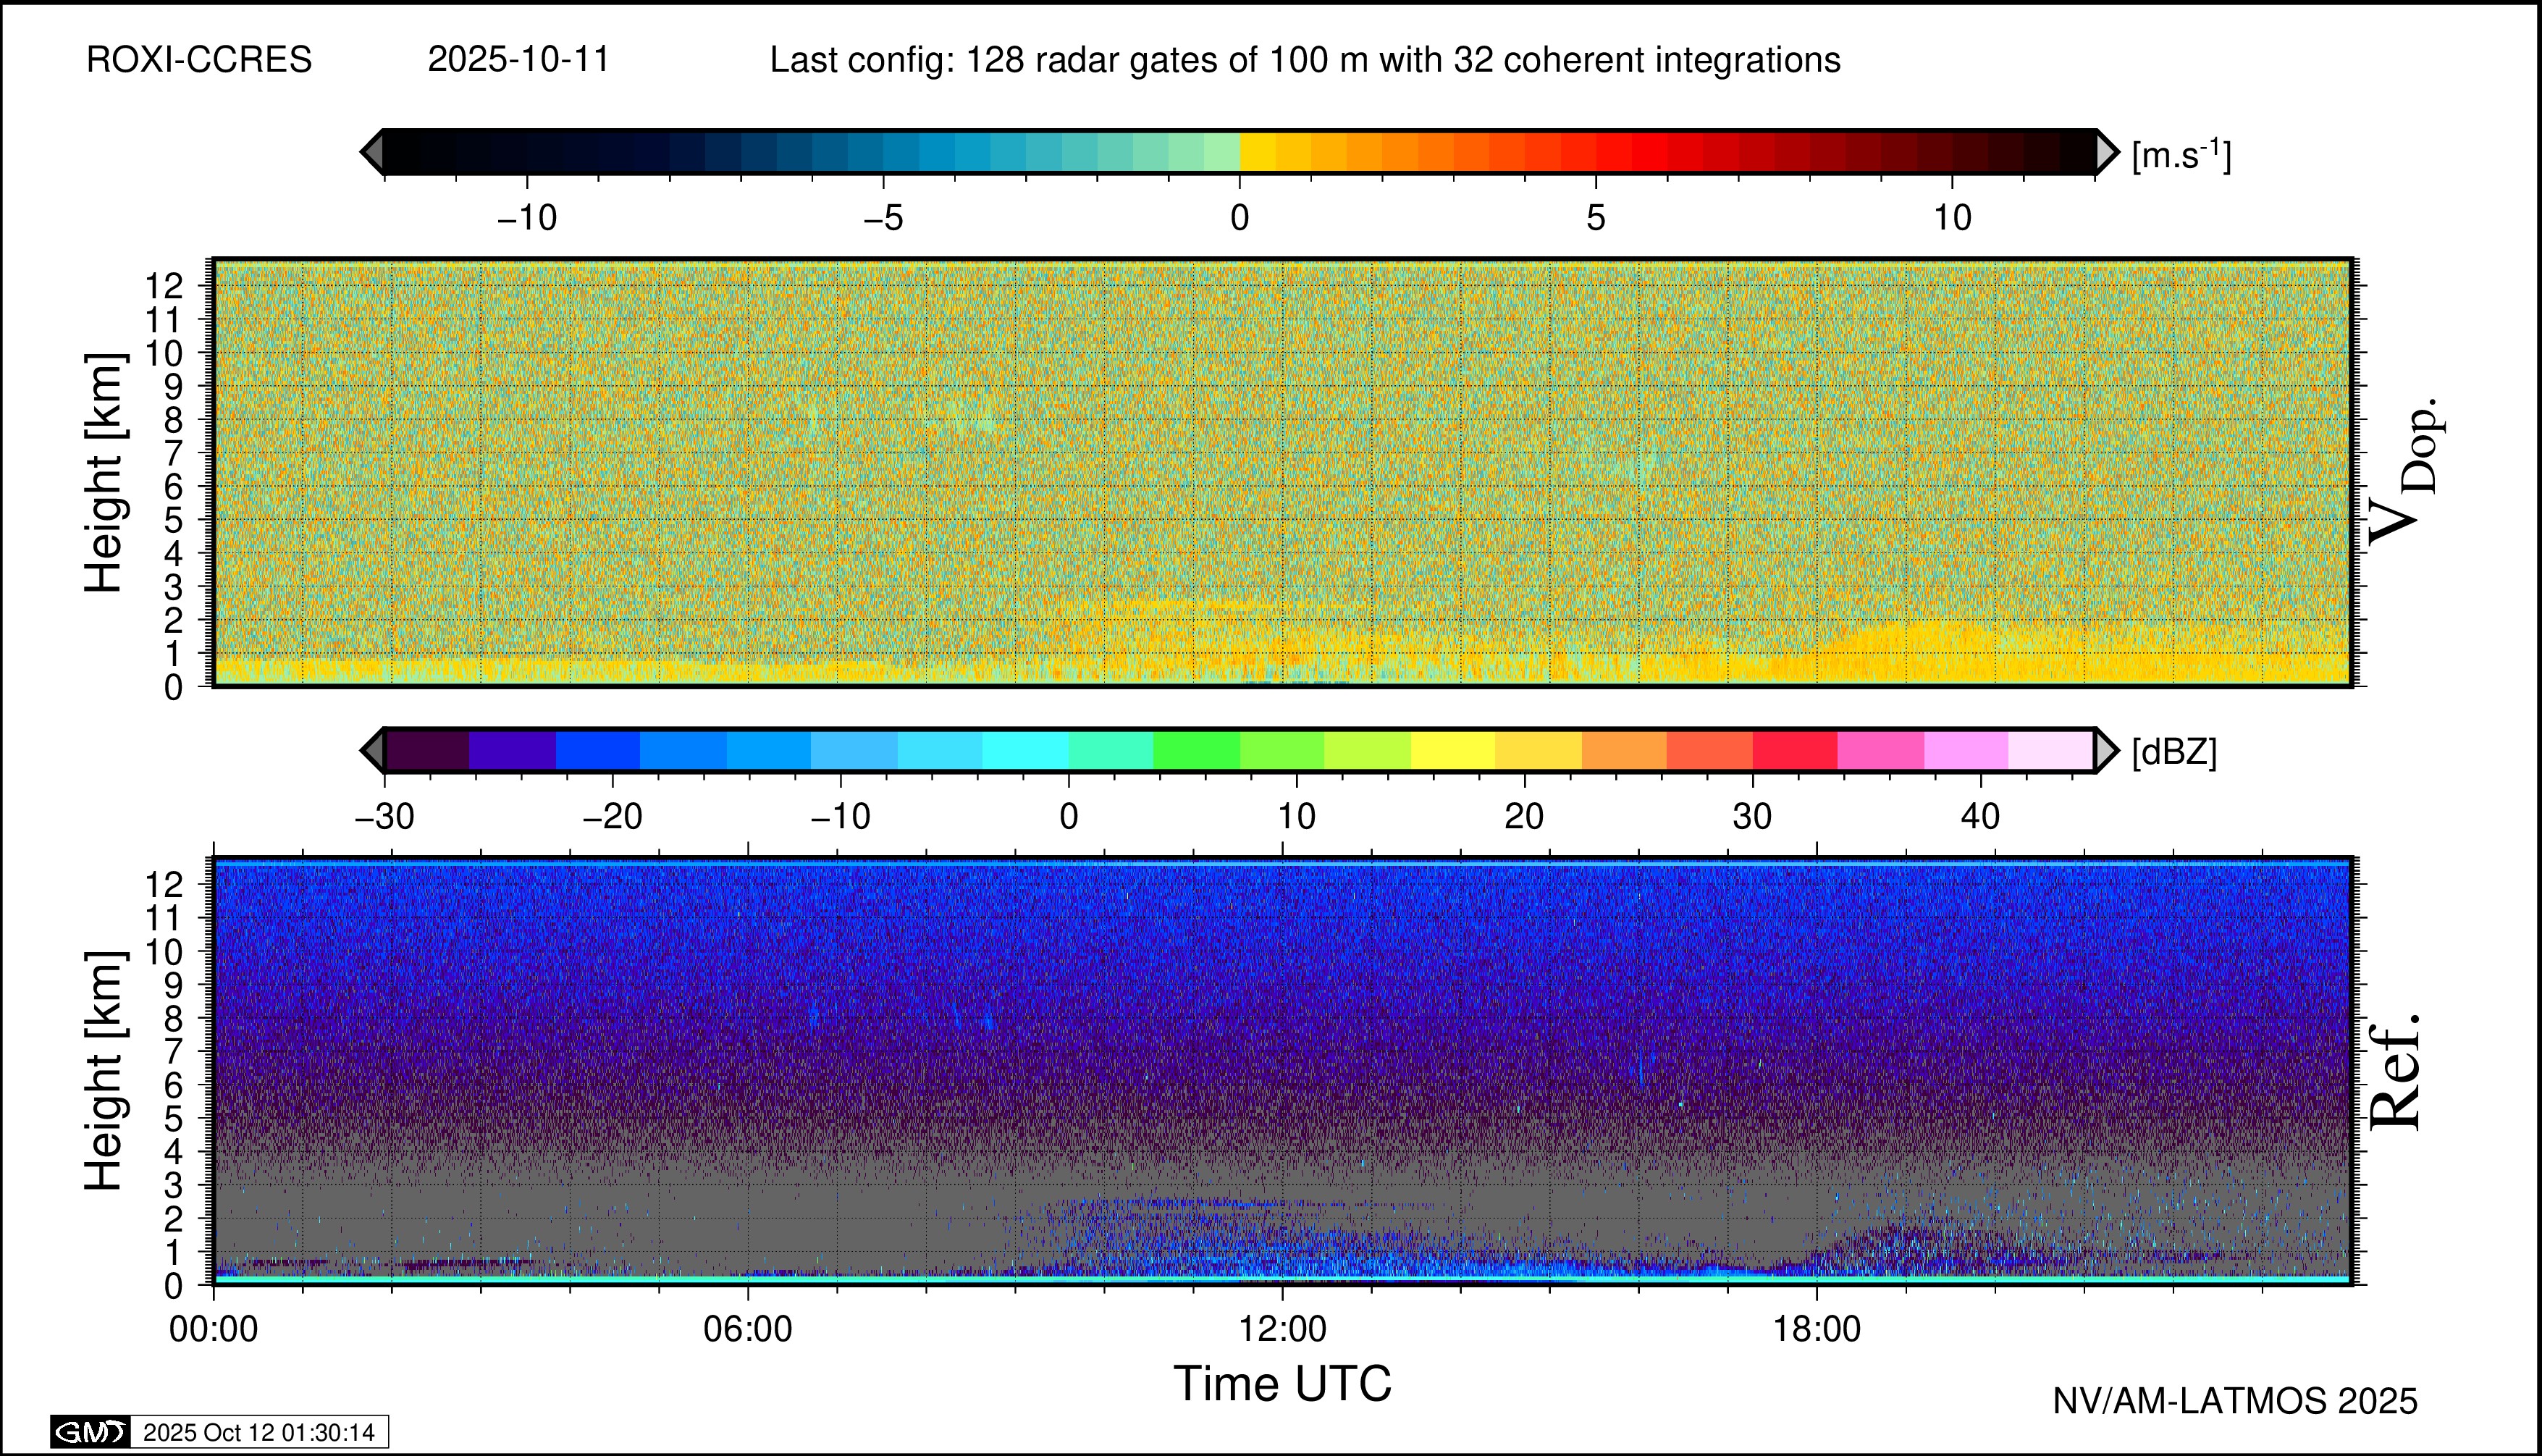The height and width of the screenshot is (1456, 2542).
Task: Click the pink 35 dBZ color swatch
Action: [1880, 750]
